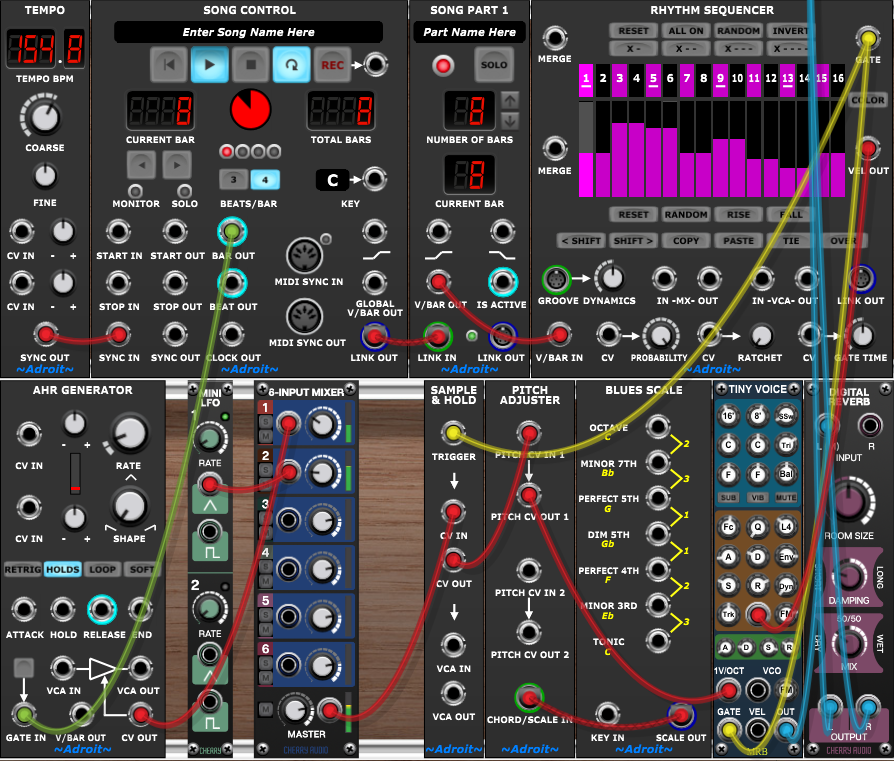Open the Key selector showing C

point(332,180)
